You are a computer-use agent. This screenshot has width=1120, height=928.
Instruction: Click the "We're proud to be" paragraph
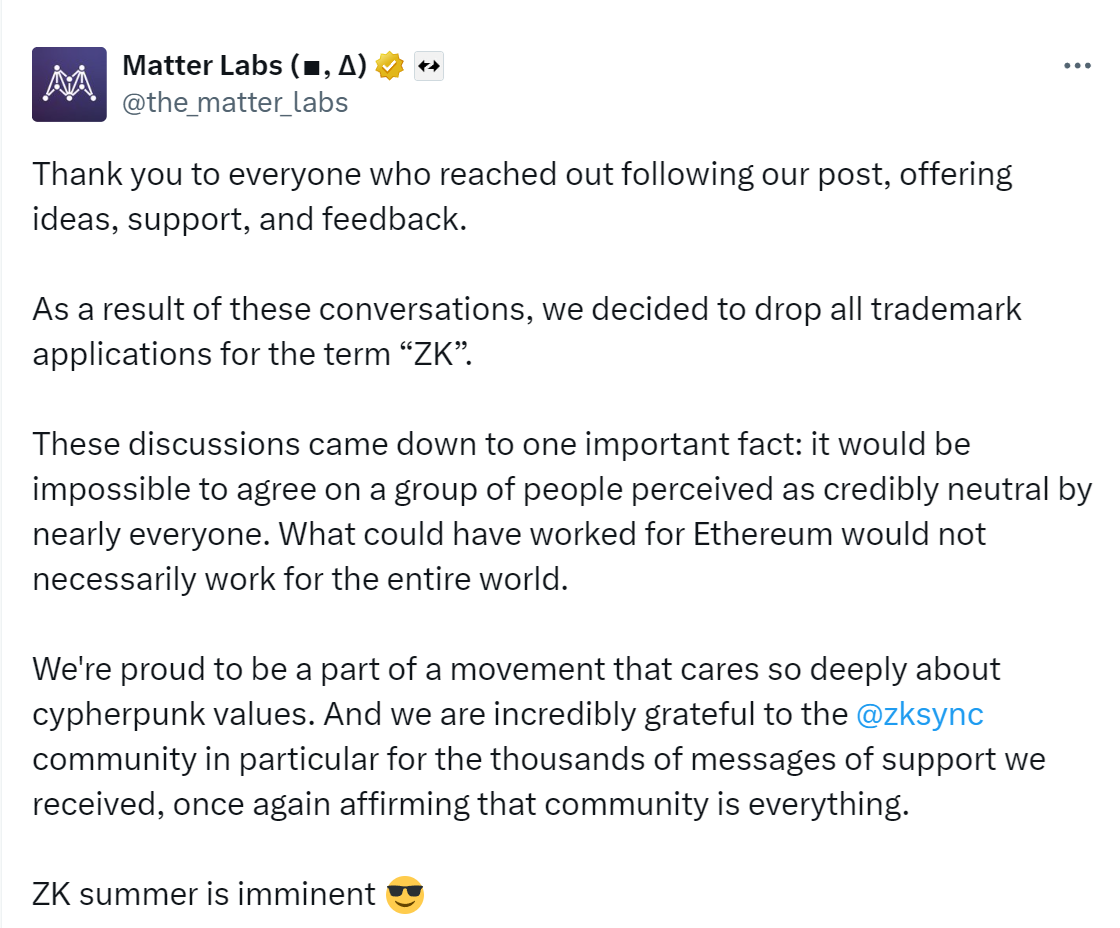click(x=539, y=737)
